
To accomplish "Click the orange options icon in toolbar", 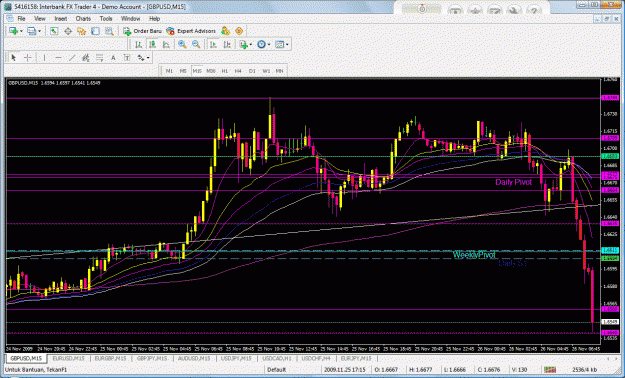I will tap(239, 31).
